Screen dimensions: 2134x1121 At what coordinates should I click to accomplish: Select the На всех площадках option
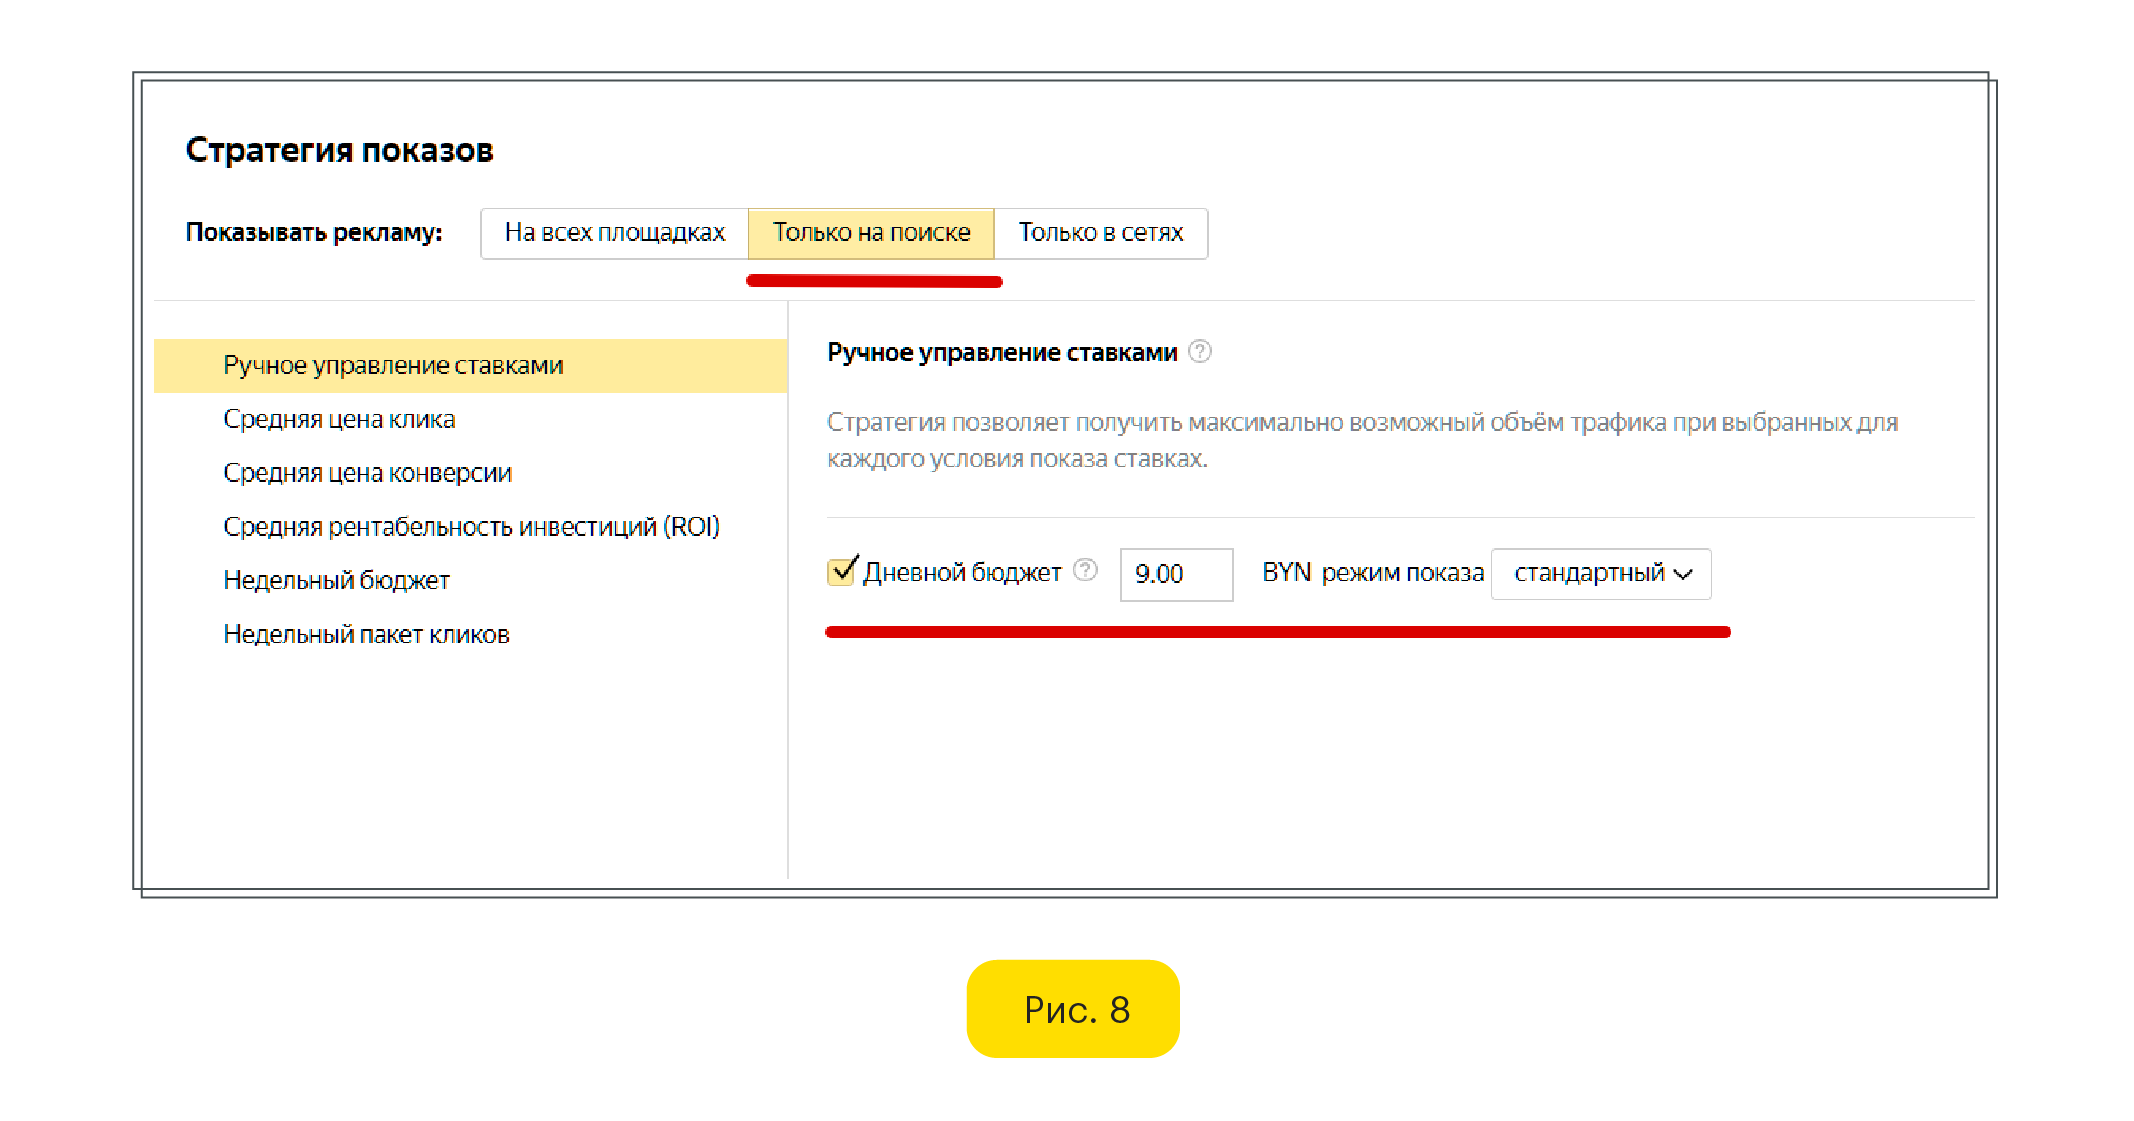point(614,233)
